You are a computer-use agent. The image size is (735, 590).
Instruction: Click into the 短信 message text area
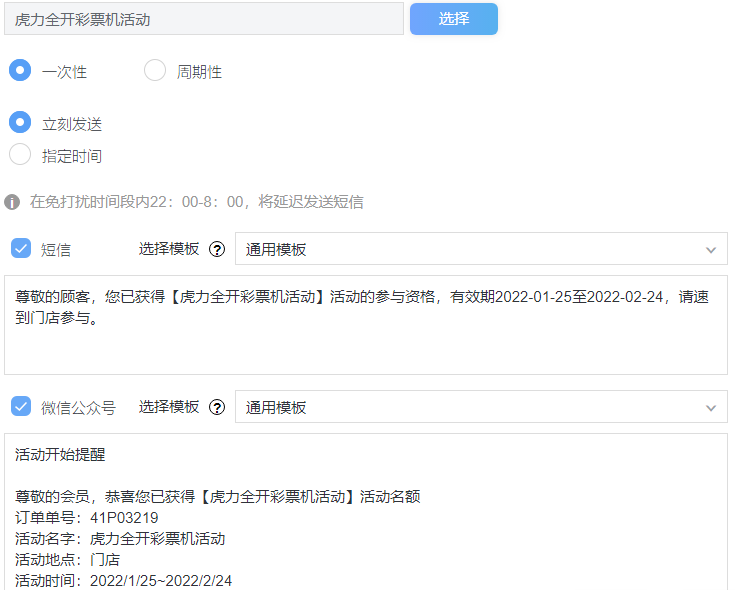click(x=366, y=325)
